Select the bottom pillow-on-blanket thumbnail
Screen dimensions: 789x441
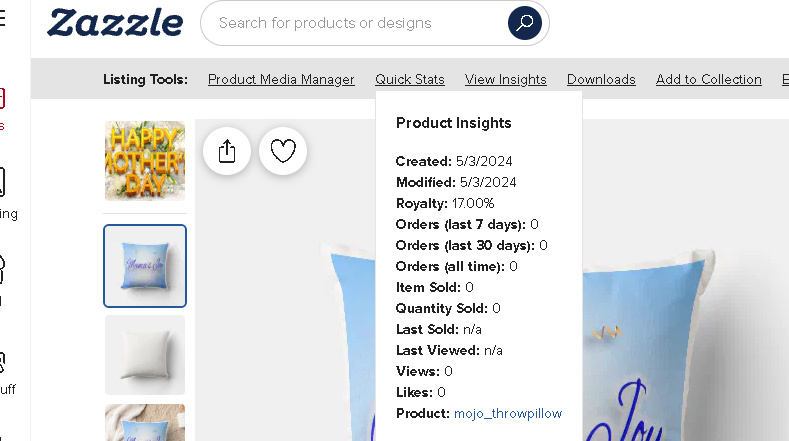tap(145, 422)
